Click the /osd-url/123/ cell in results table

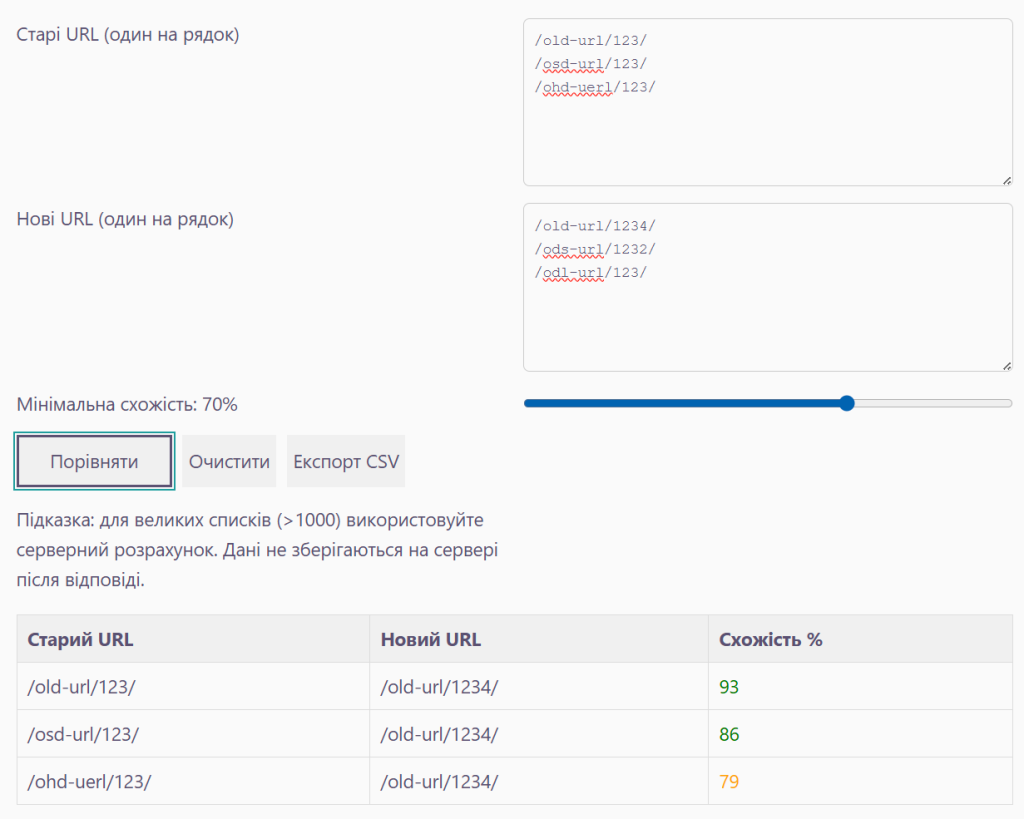click(83, 734)
